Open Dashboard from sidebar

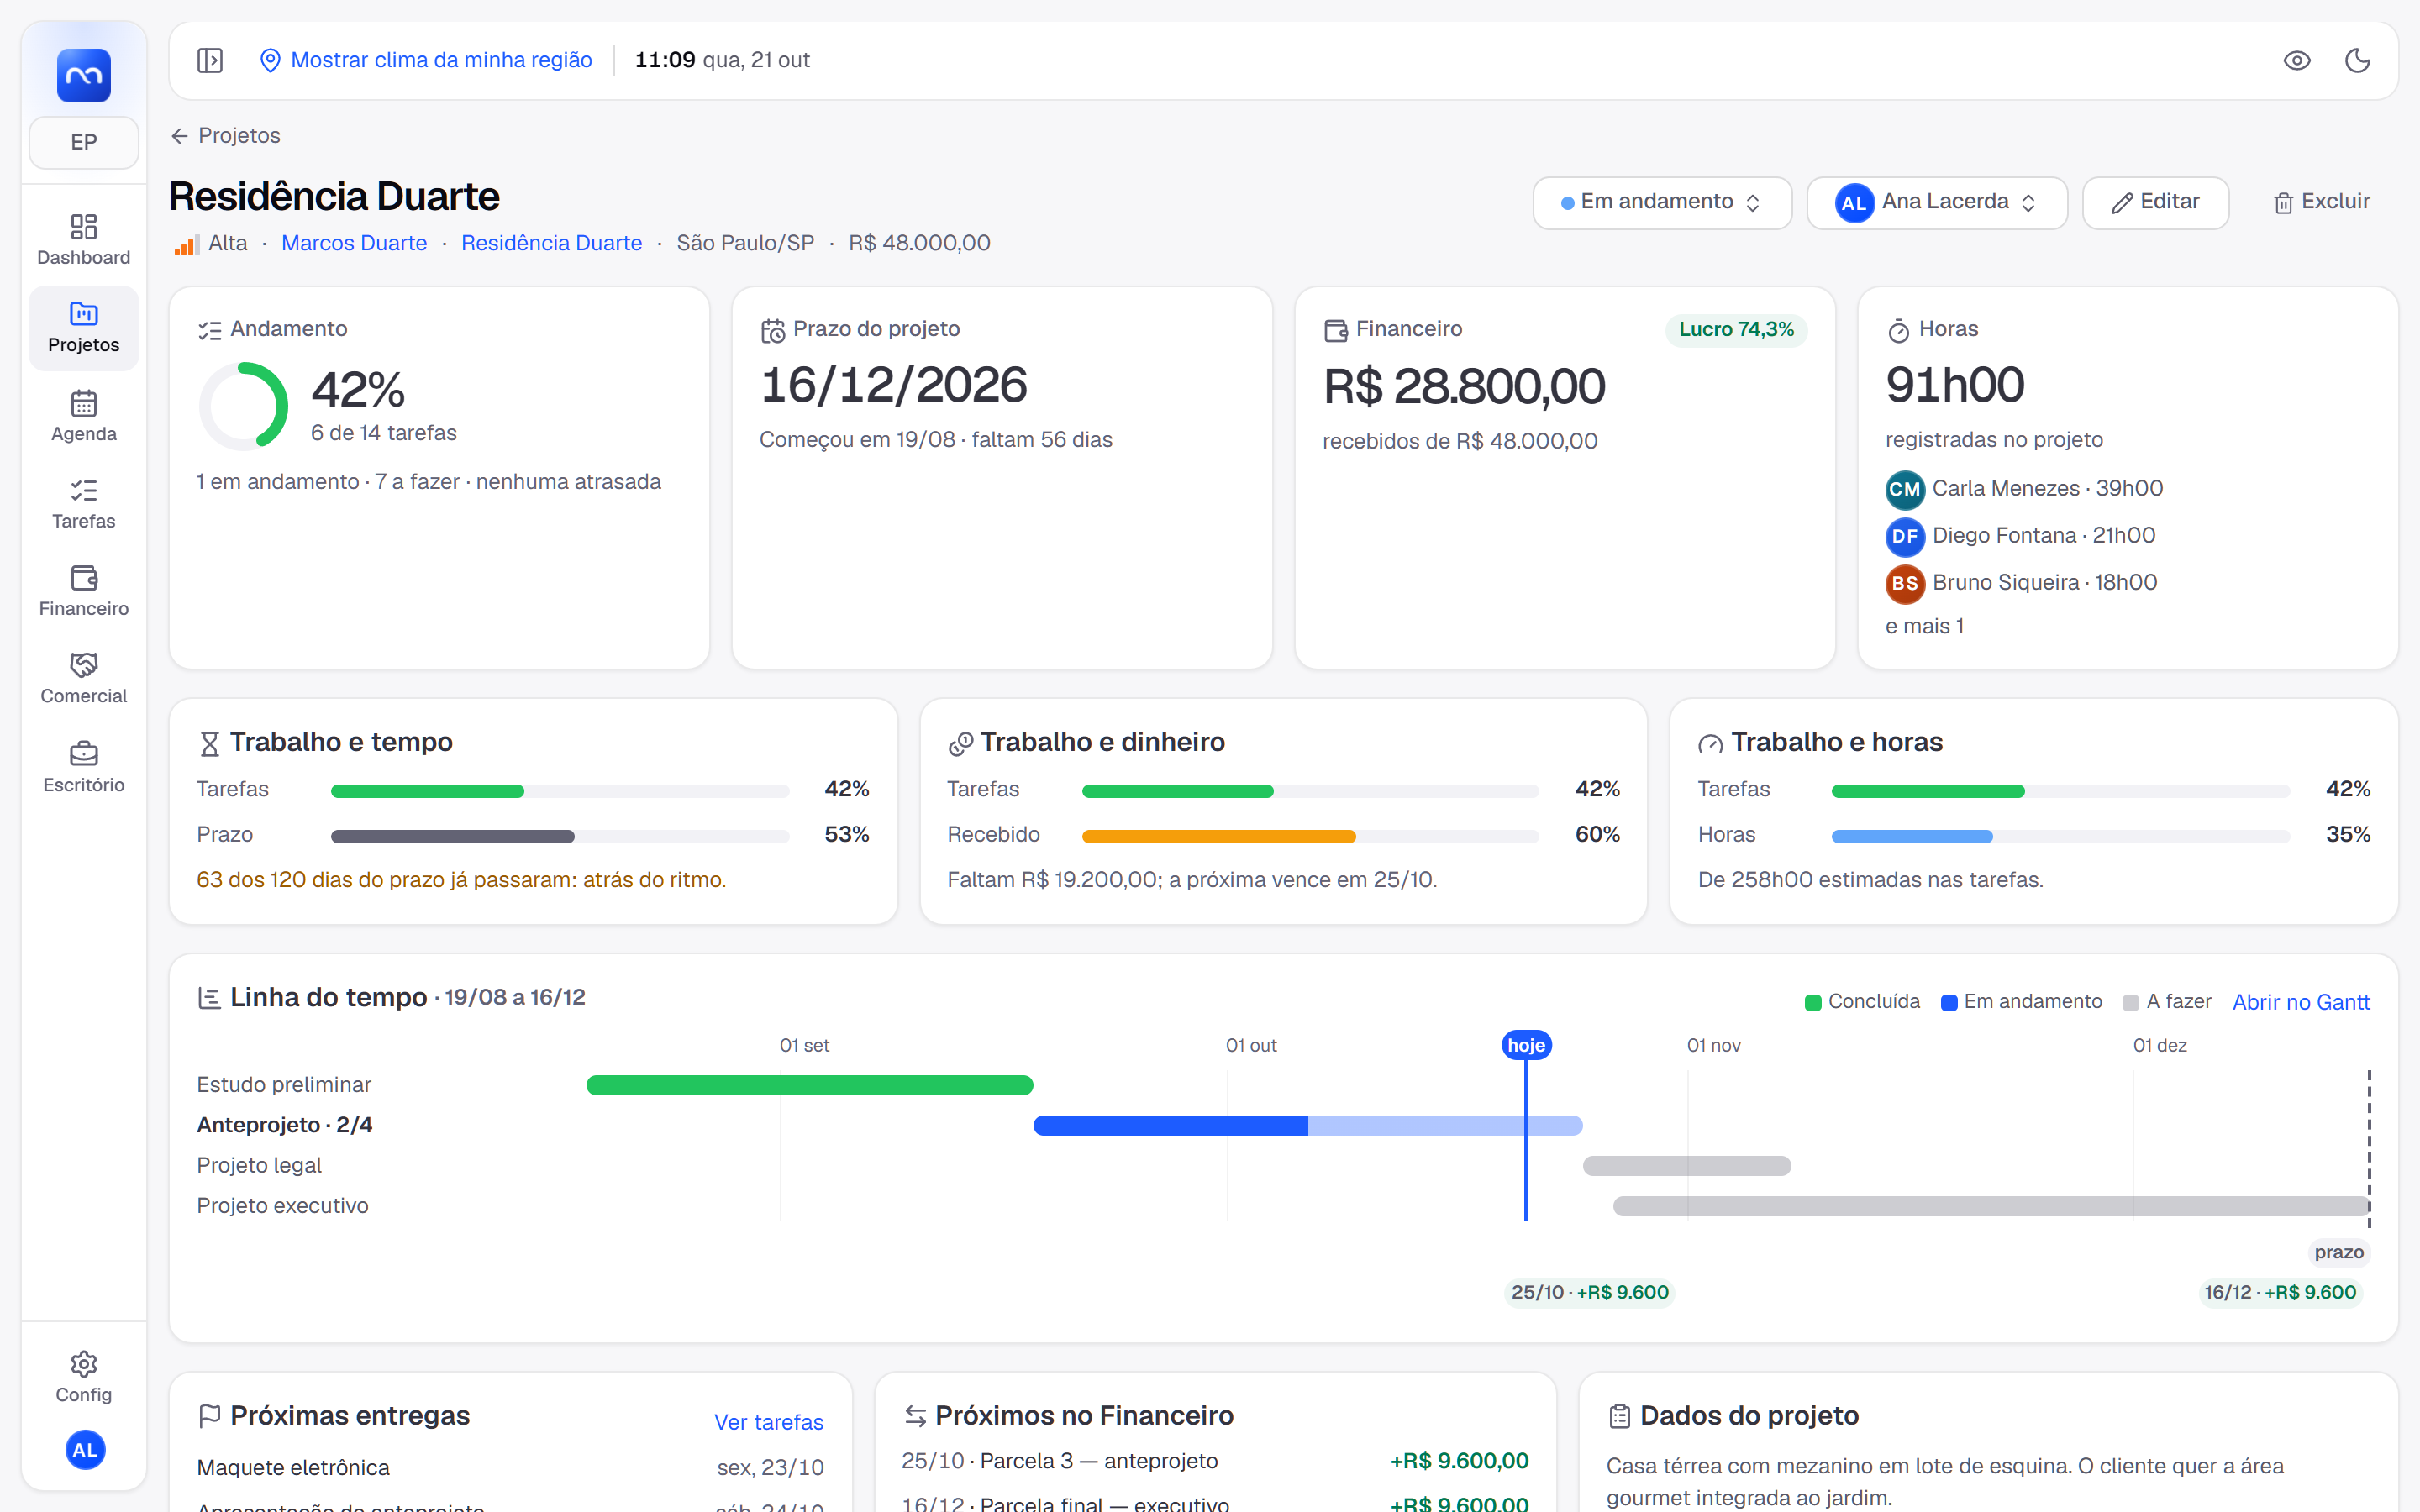pos(84,240)
